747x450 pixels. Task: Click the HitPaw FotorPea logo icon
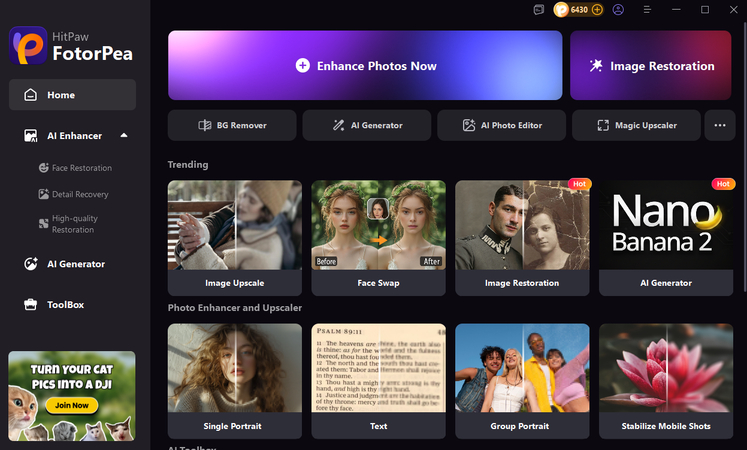coord(28,45)
